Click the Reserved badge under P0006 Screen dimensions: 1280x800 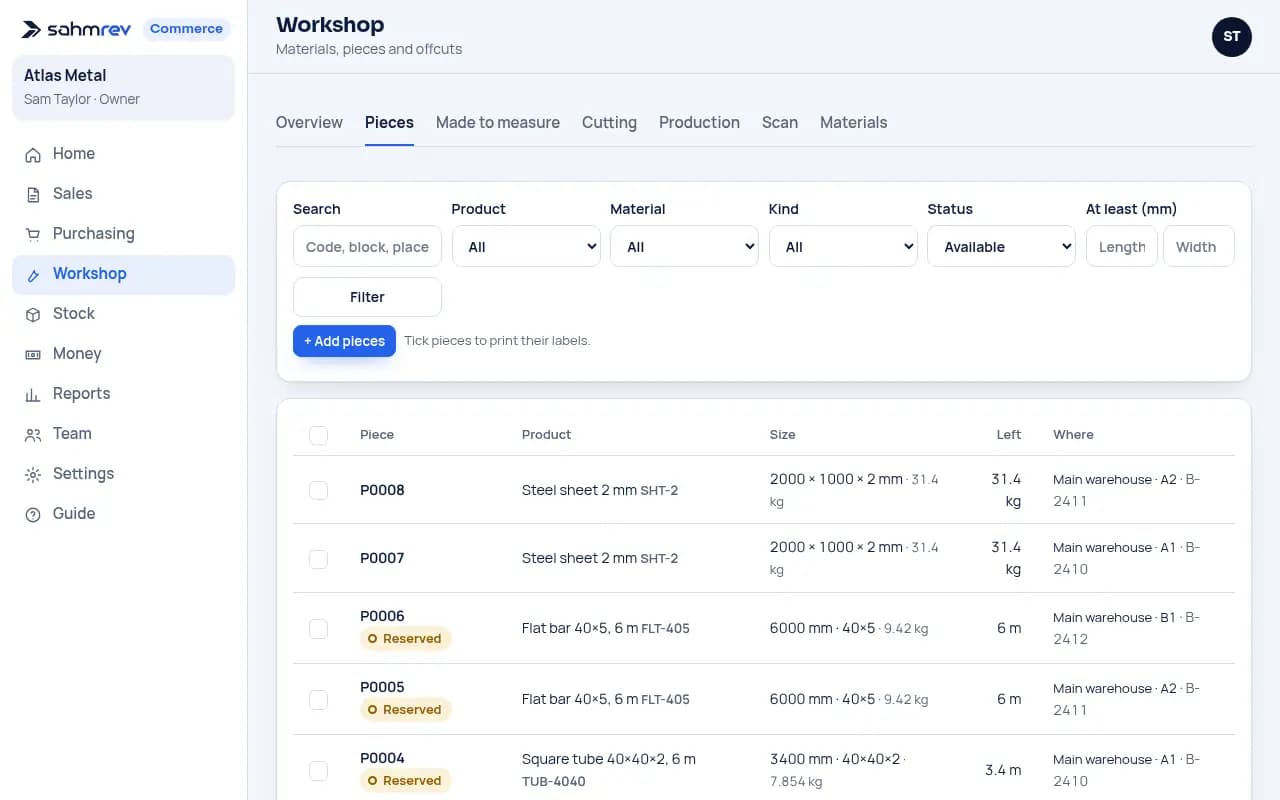click(x=405, y=639)
